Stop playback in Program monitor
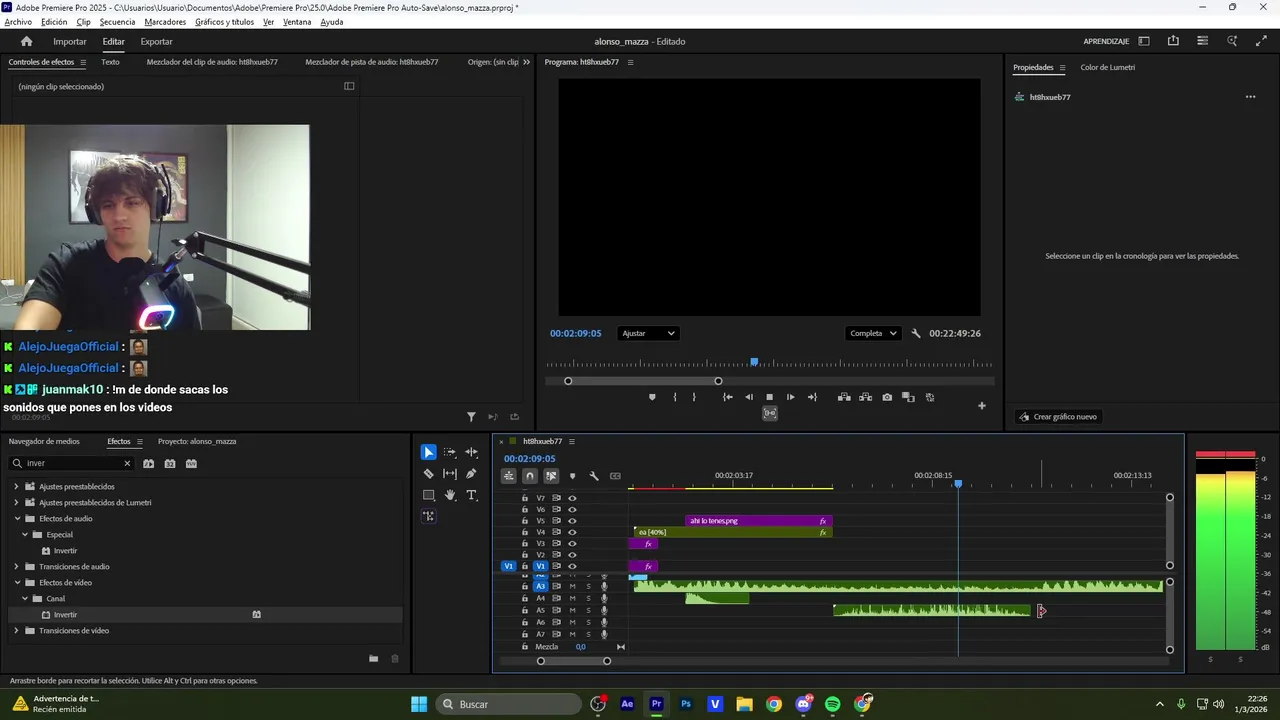Viewport: 1280px width, 720px height. point(769,397)
